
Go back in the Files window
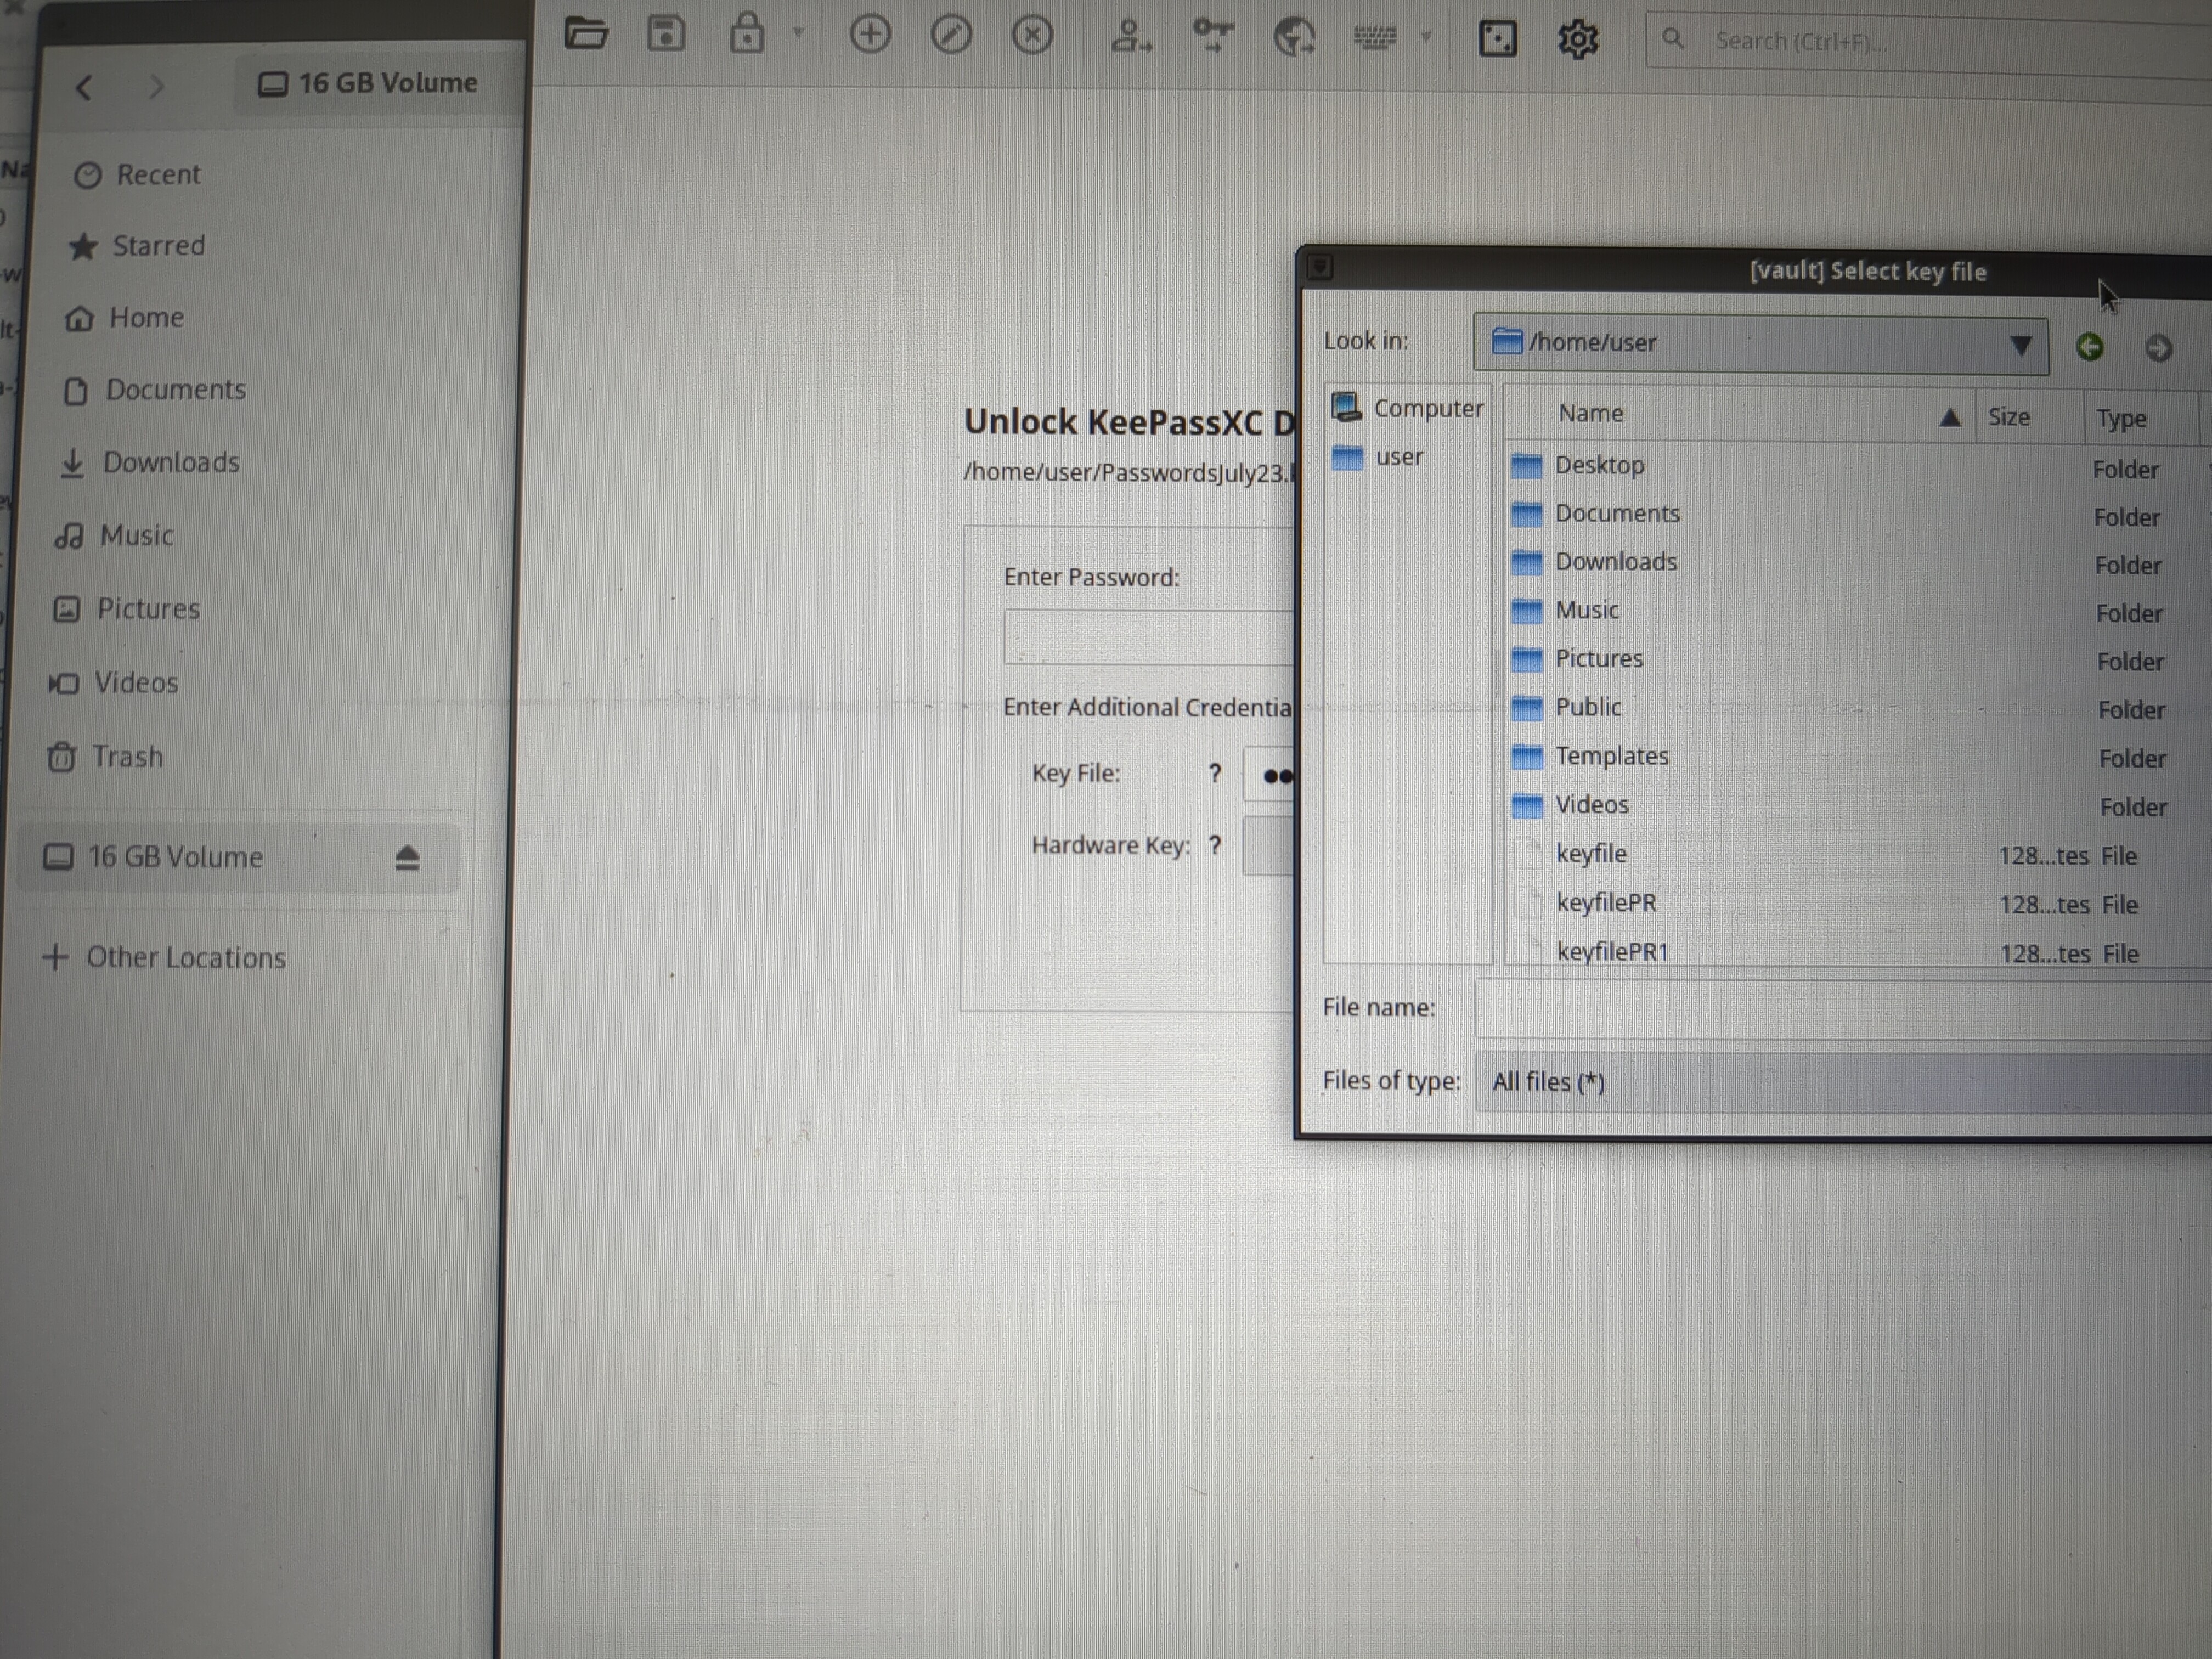[84, 87]
